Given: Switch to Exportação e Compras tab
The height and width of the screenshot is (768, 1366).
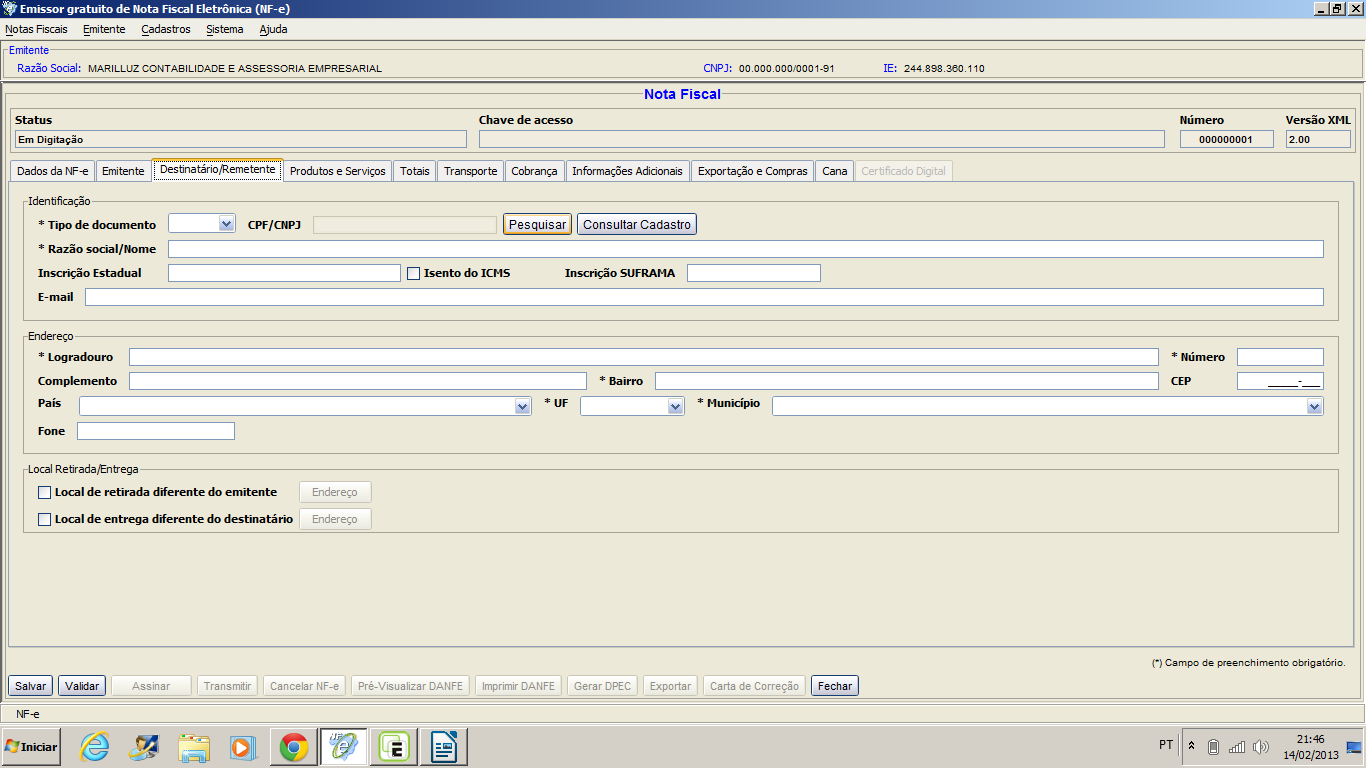Looking at the screenshot, I should 753,171.
